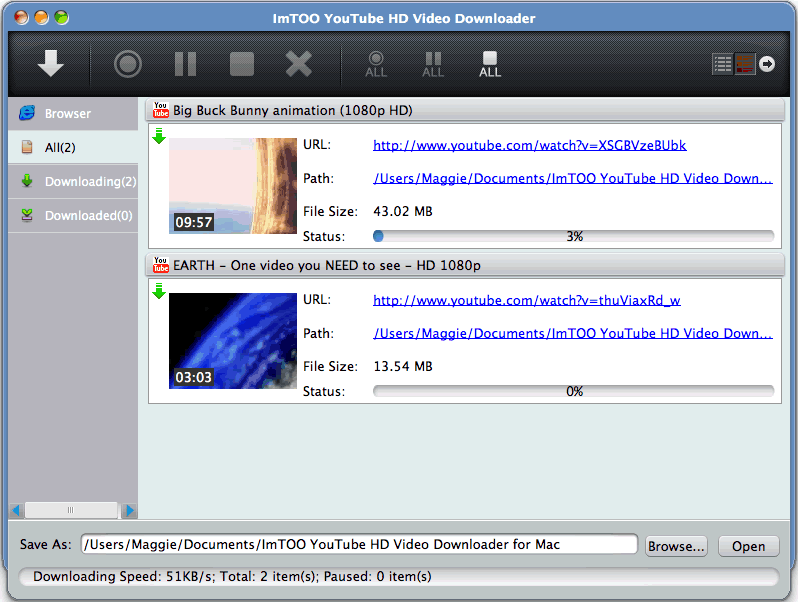This screenshot has width=798, height=602.
Task: Click the sidebar scrollbar left arrow
Action: 16,510
